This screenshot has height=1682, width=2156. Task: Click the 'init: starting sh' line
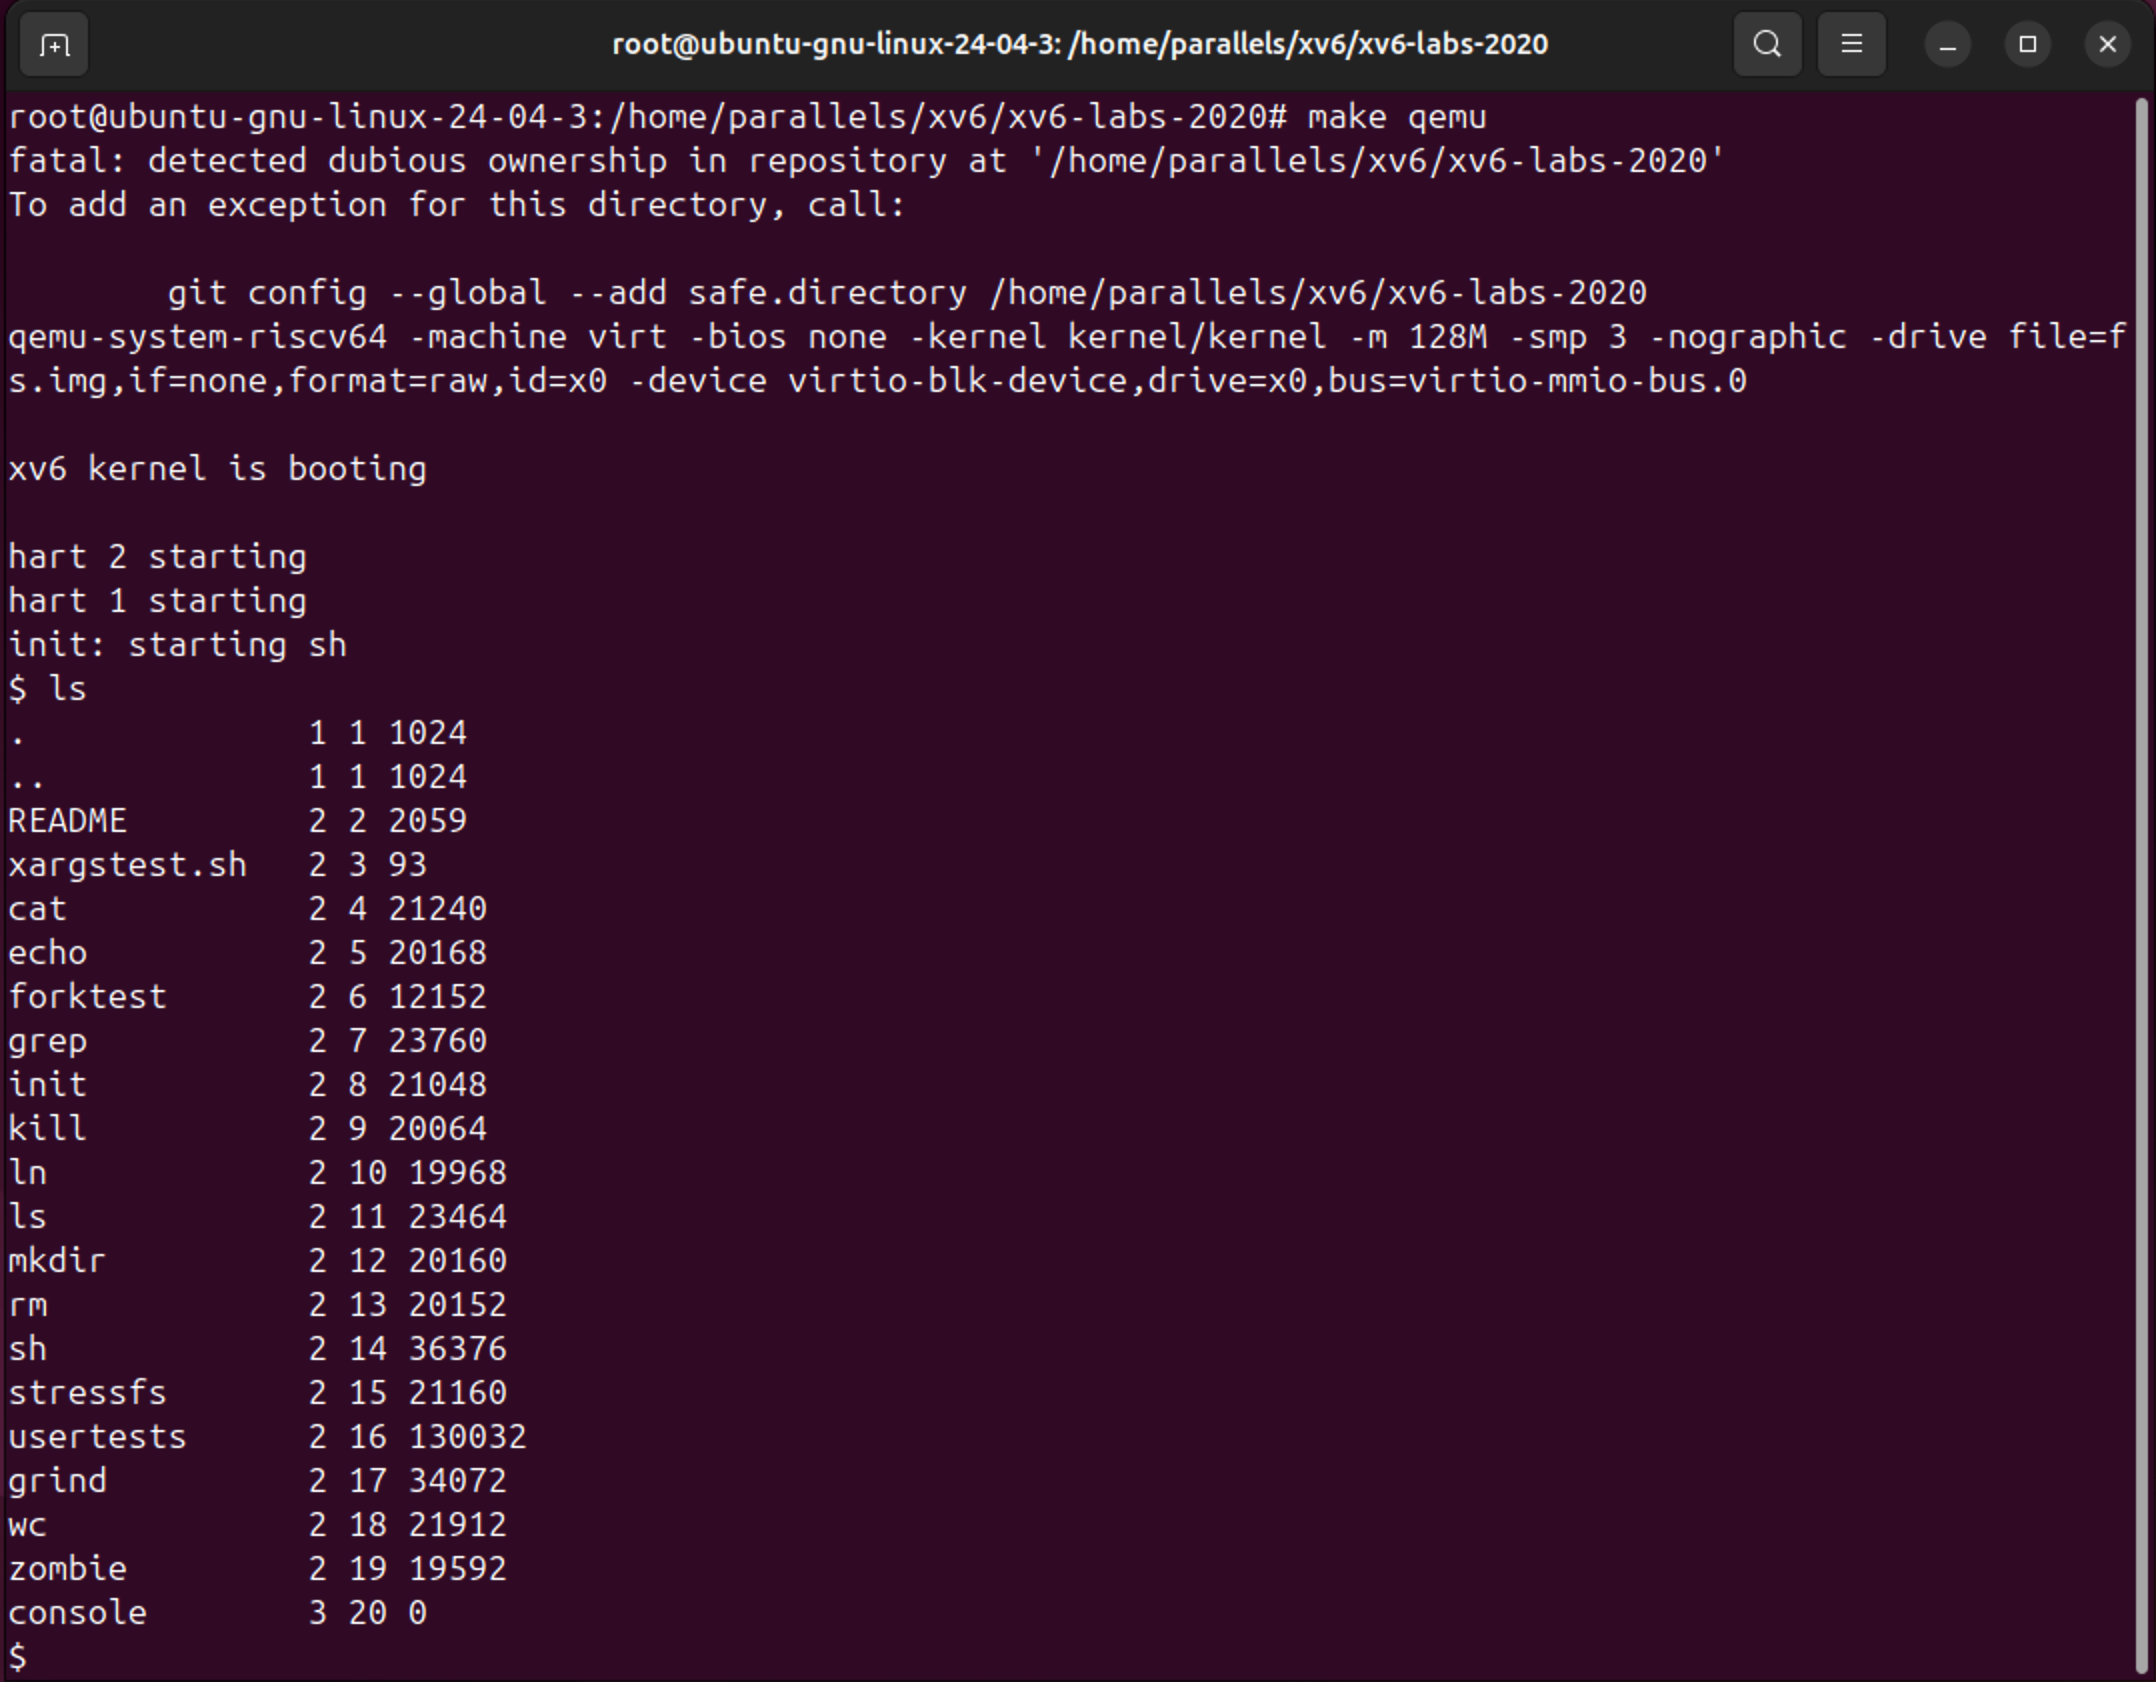pyautogui.click(x=177, y=645)
